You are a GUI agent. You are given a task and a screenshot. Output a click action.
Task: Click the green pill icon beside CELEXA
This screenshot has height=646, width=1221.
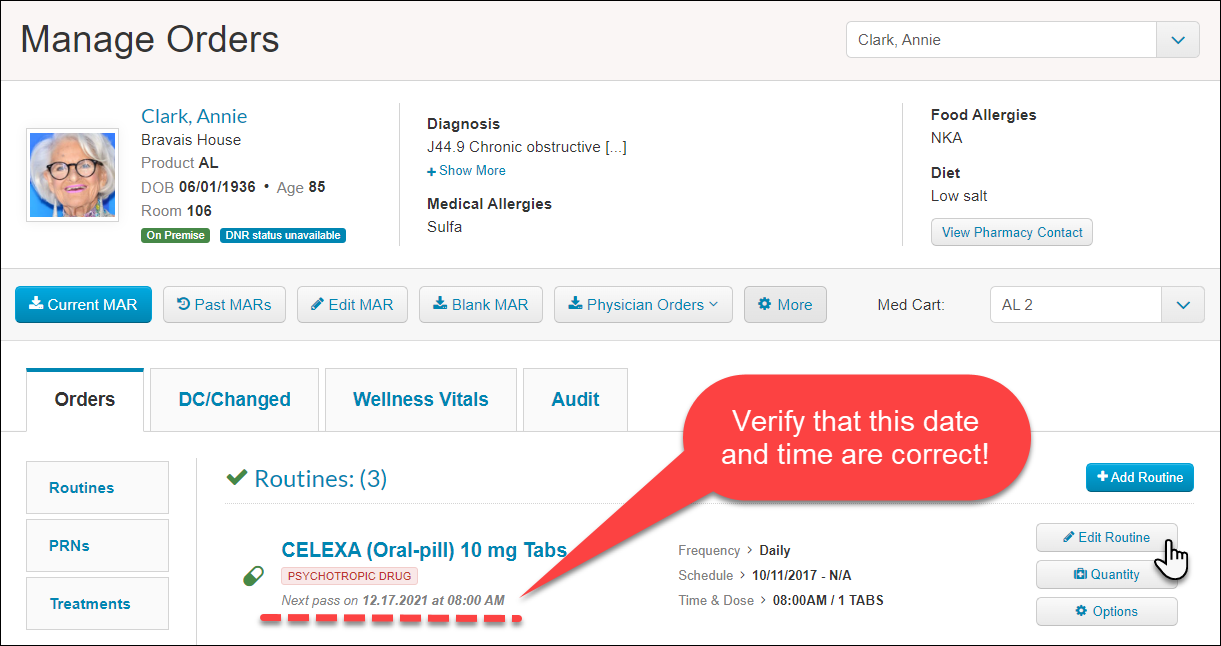(x=253, y=576)
